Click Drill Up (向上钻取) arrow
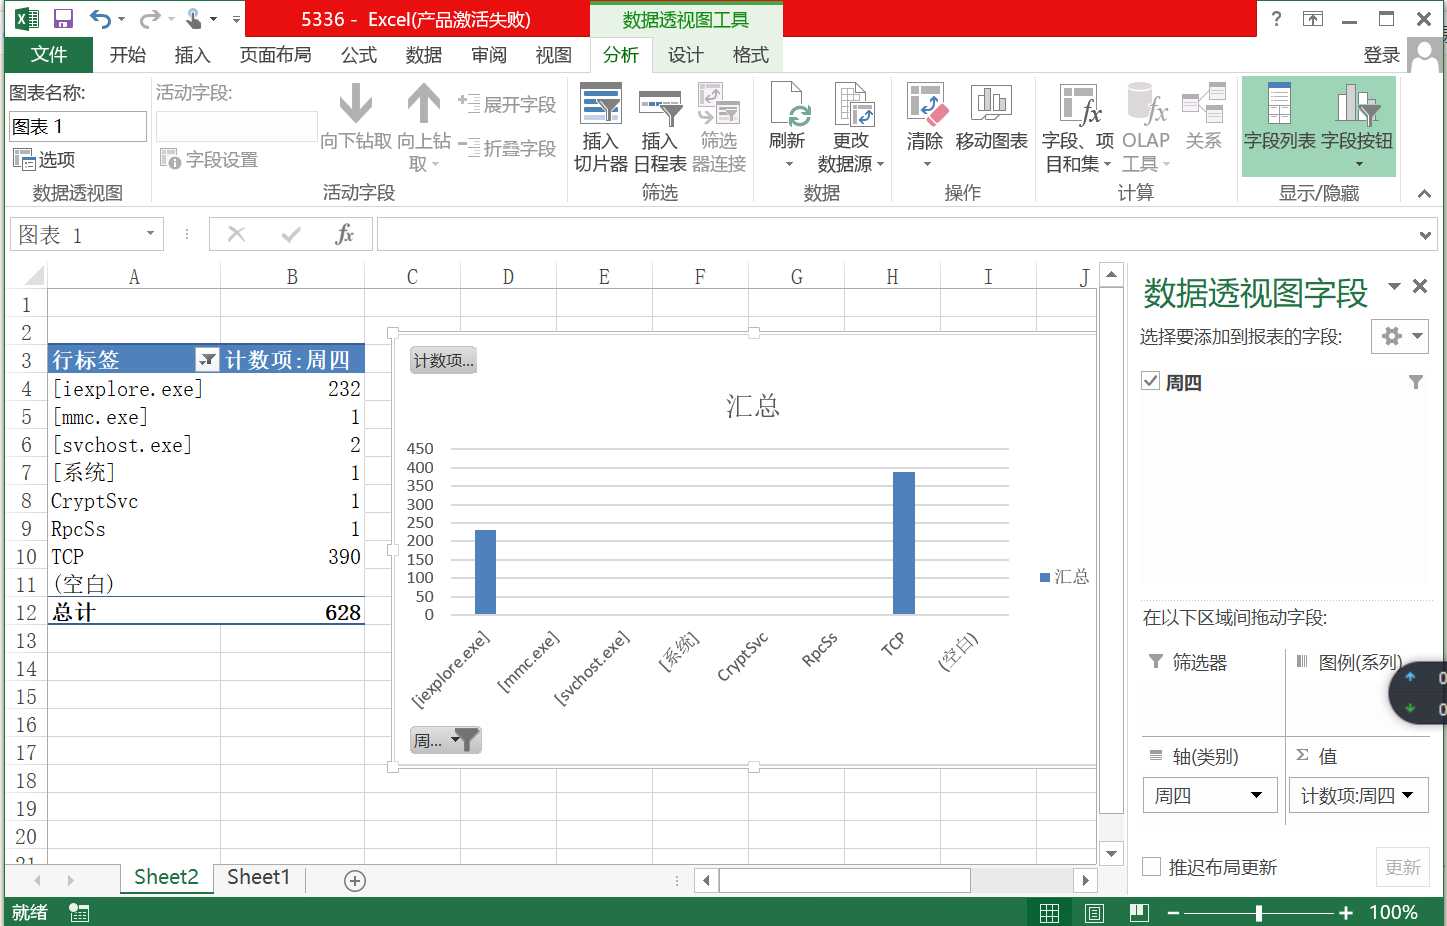 pos(424,128)
